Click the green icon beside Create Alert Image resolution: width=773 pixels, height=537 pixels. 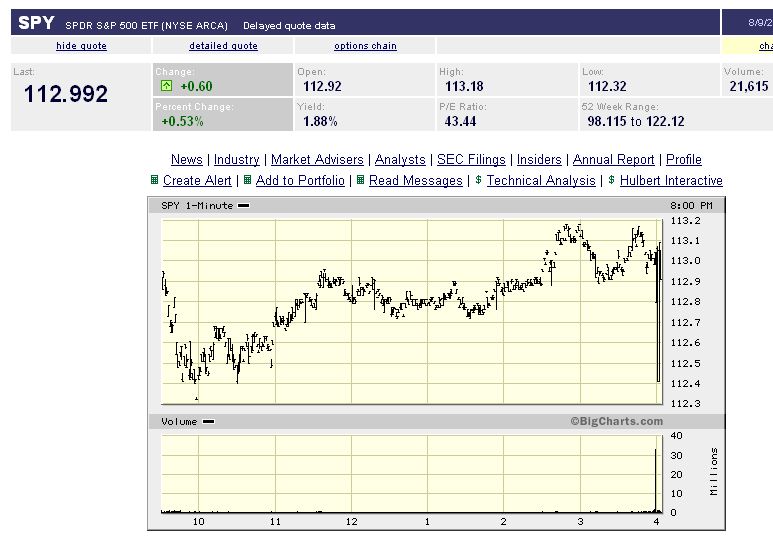click(x=154, y=180)
